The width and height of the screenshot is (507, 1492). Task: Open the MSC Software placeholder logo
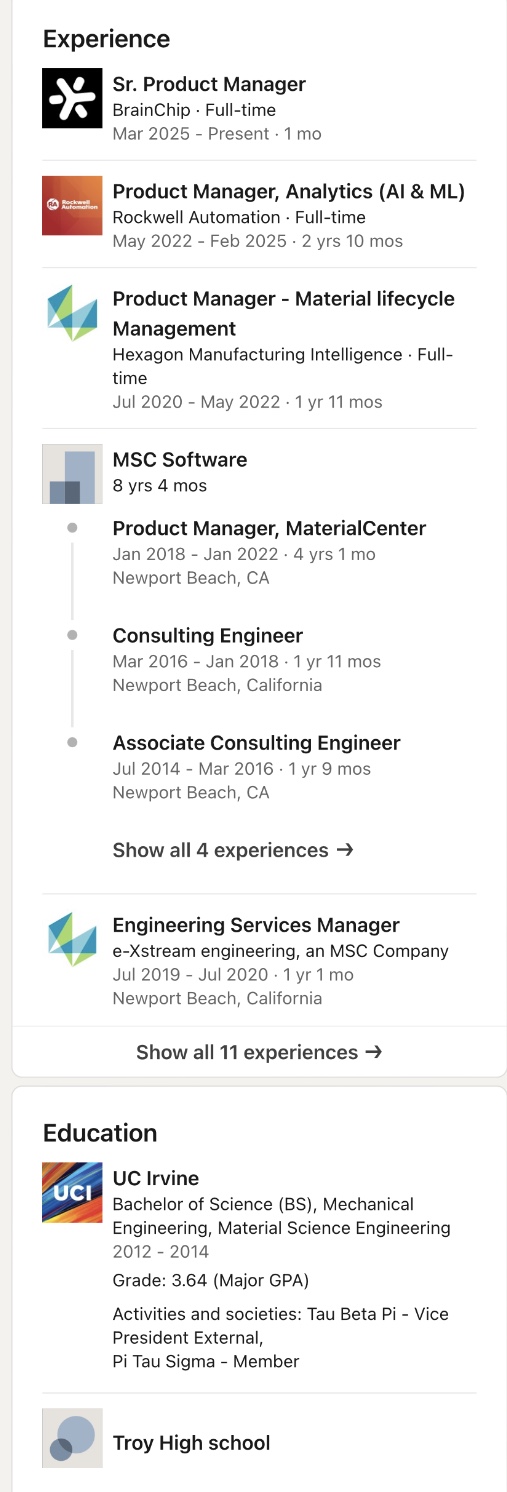click(72, 474)
